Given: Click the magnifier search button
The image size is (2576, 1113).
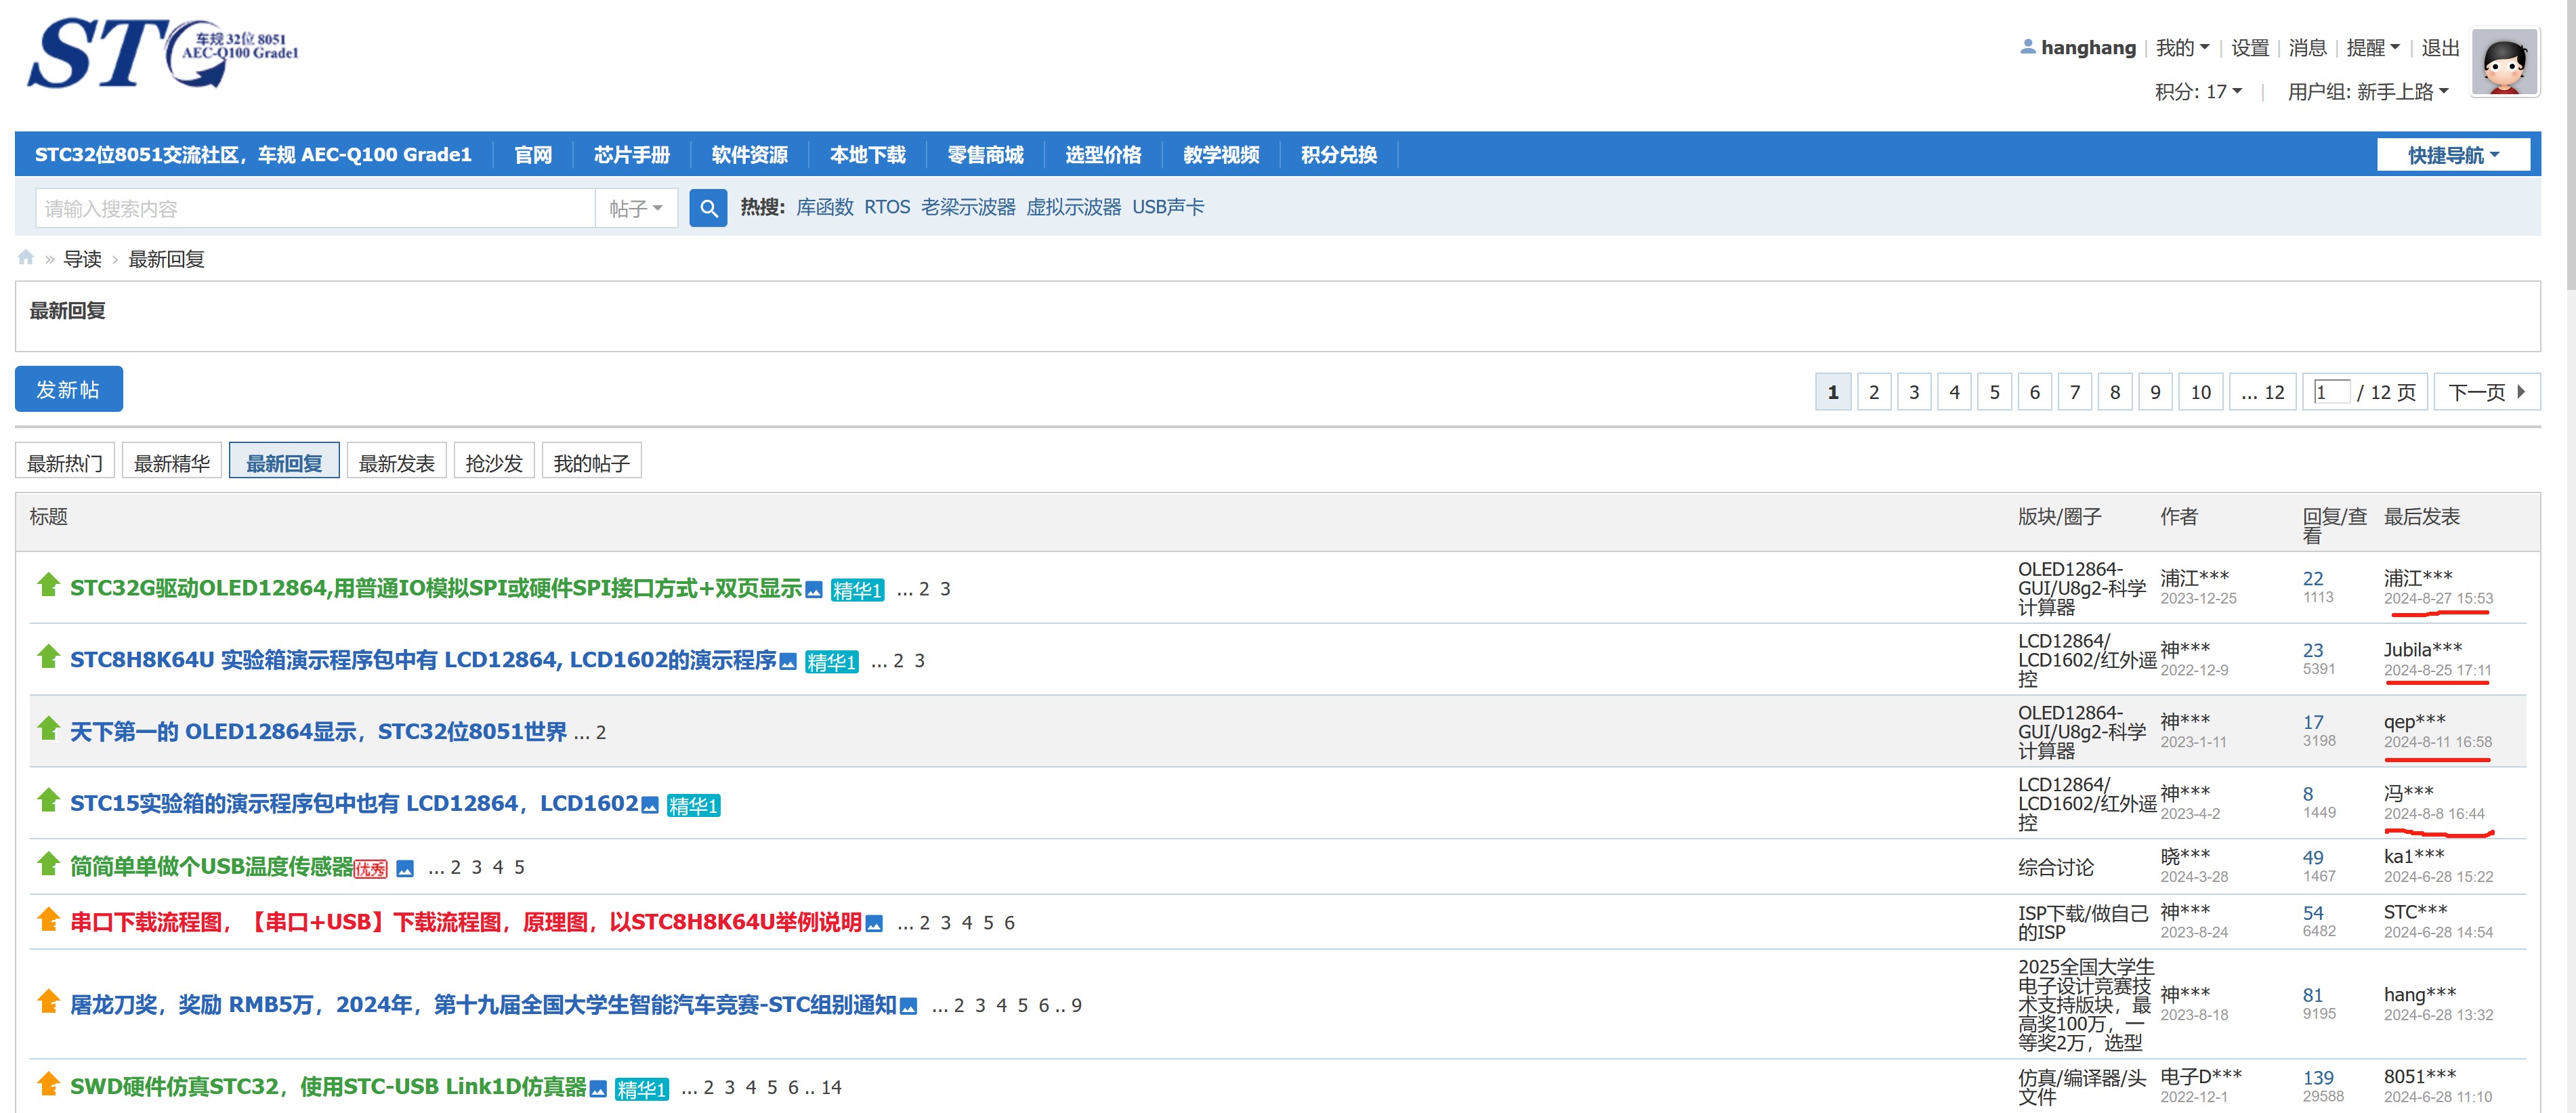Looking at the screenshot, I should tap(708, 208).
